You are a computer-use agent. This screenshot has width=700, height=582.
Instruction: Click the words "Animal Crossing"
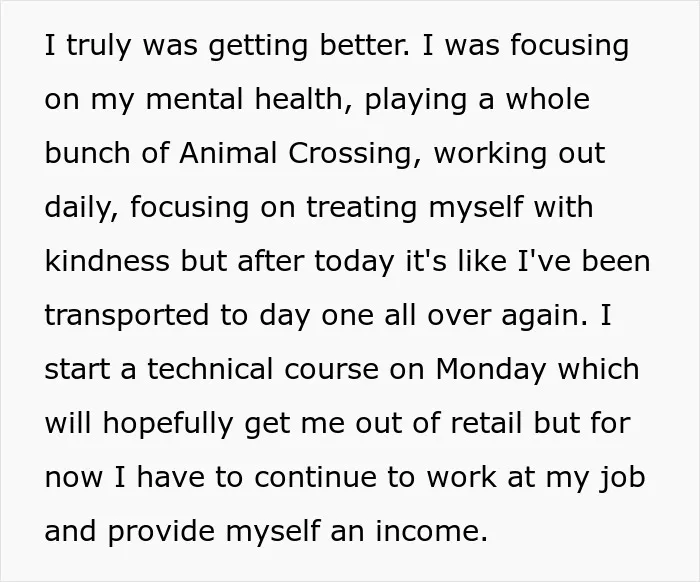click(x=296, y=154)
